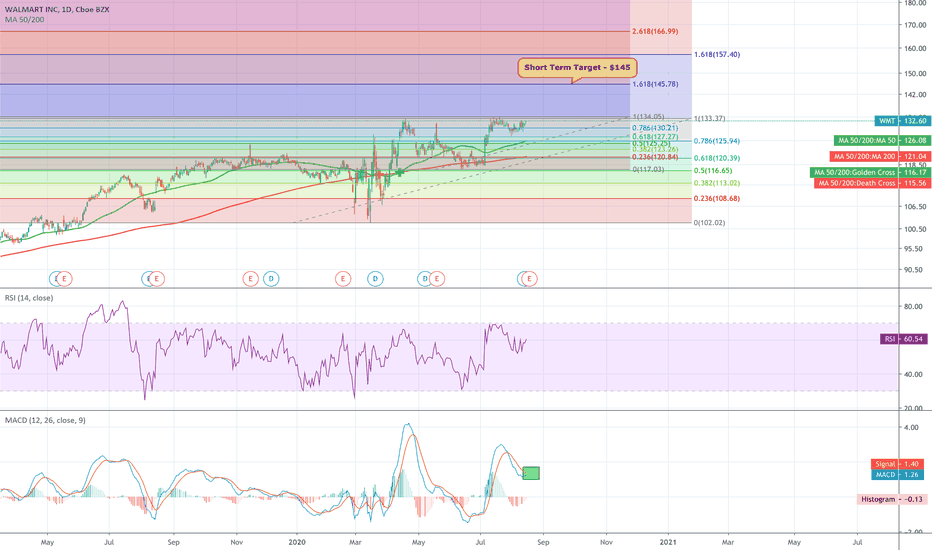Select the 0(102.02) Fibonacci label
Viewport: 932px width, 550px height.
click(x=709, y=223)
